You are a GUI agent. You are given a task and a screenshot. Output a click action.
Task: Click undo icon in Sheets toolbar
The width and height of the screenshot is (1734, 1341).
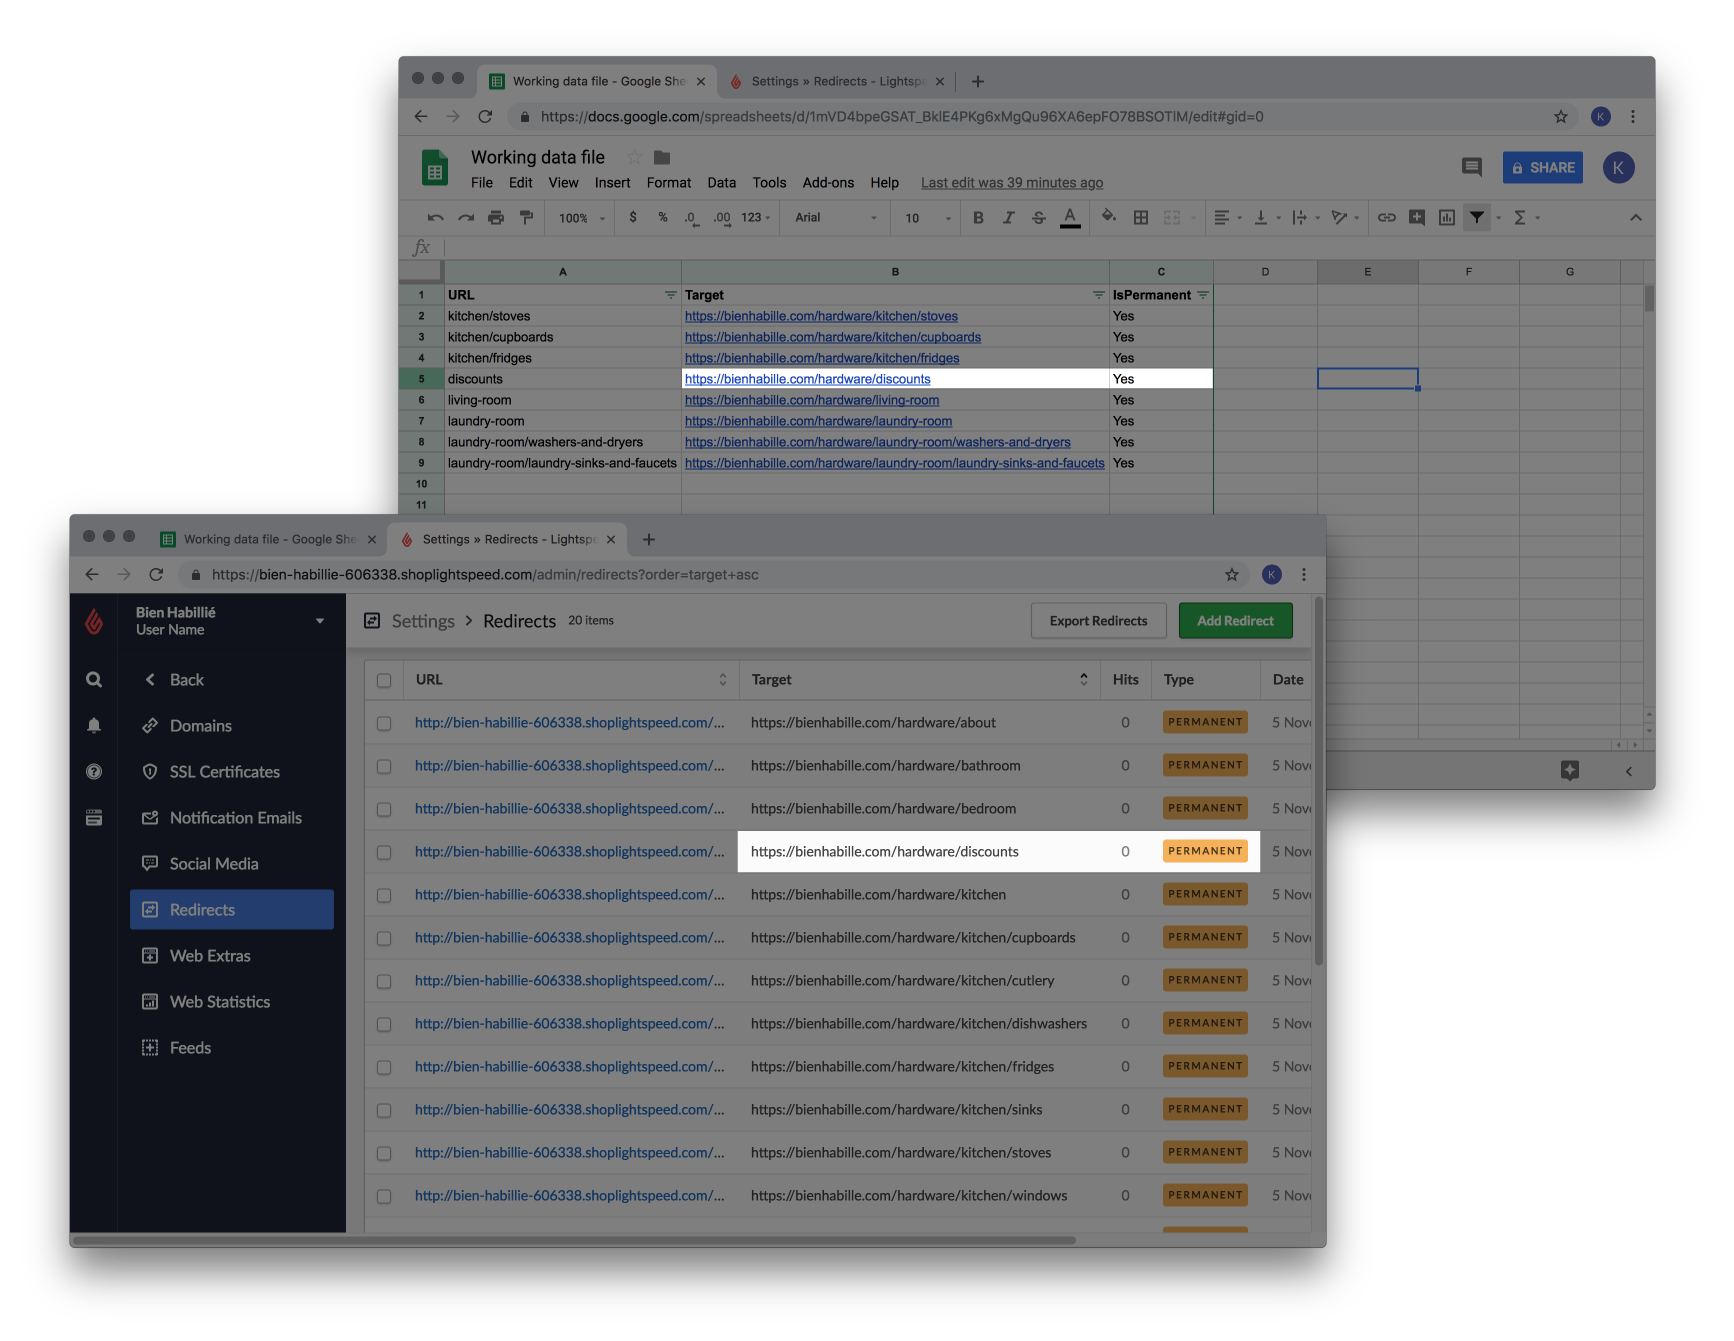coord(435,217)
